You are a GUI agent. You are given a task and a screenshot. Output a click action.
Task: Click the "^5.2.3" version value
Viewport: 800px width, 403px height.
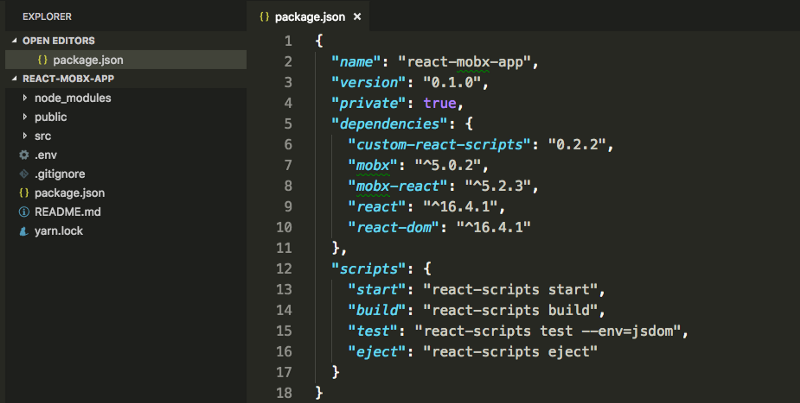pyautogui.click(x=498, y=186)
